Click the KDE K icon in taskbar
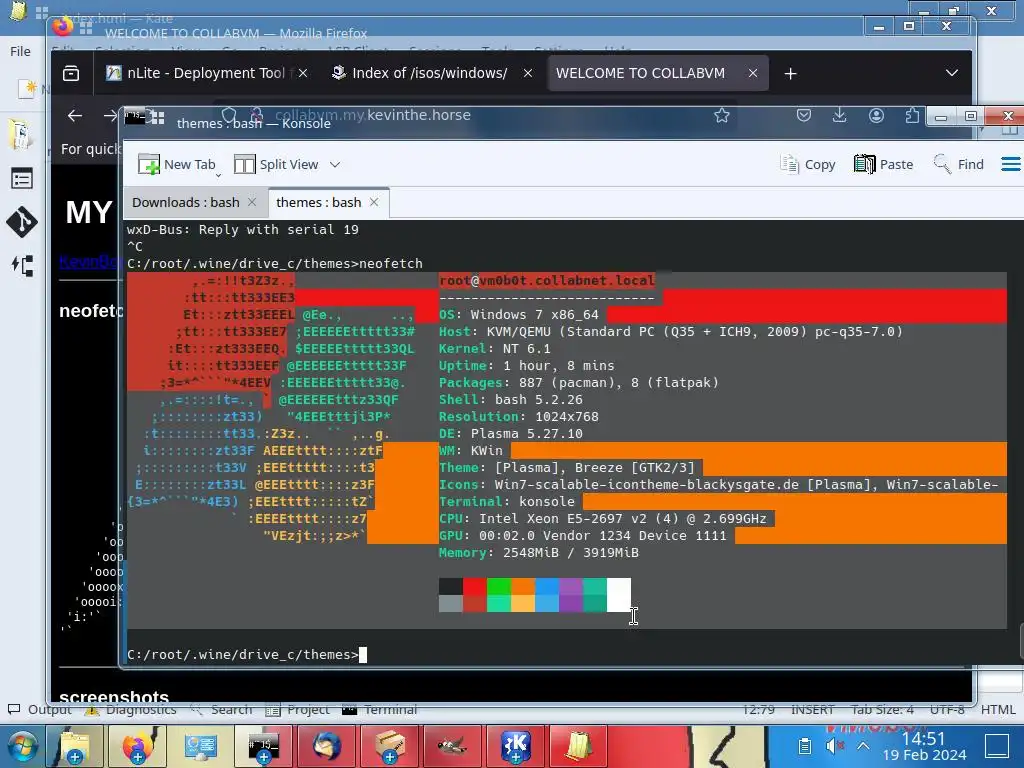The height and width of the screenshot is (768, 1024). point(516,746)
